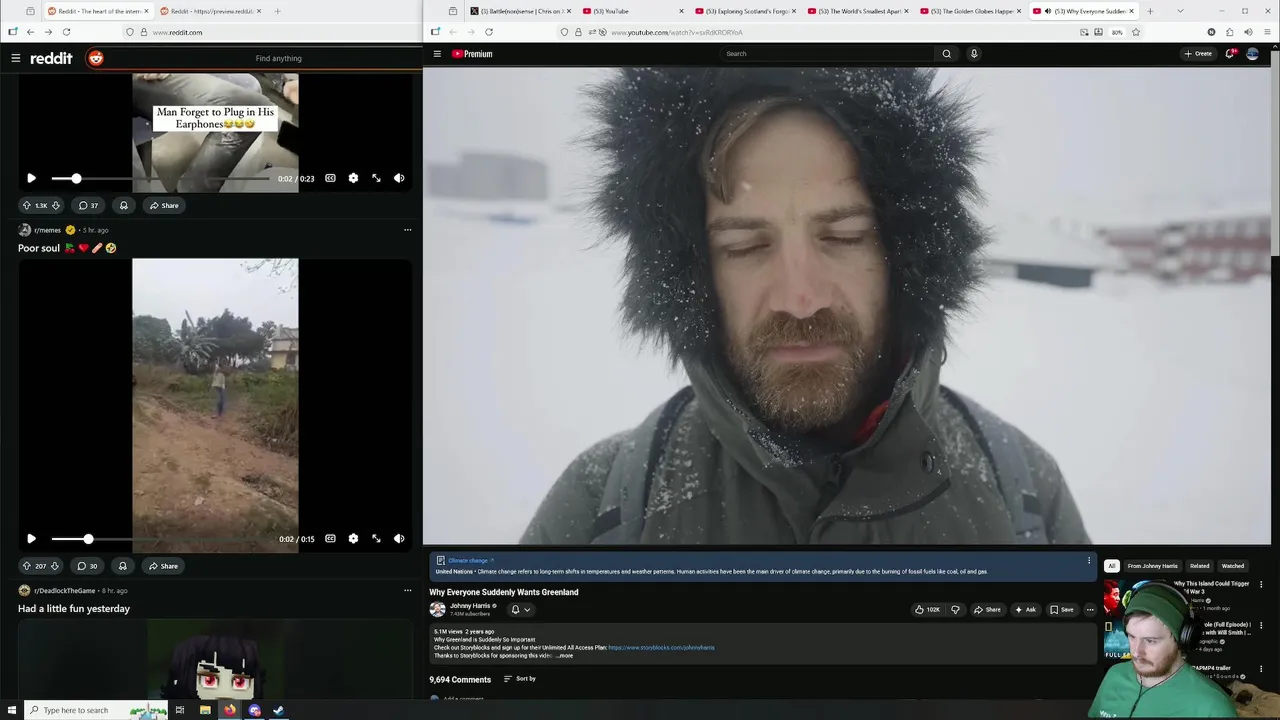Viewport: 1280px width, 720px height.
Task: Open the YouTube guide menu
Action: point(437,54)
